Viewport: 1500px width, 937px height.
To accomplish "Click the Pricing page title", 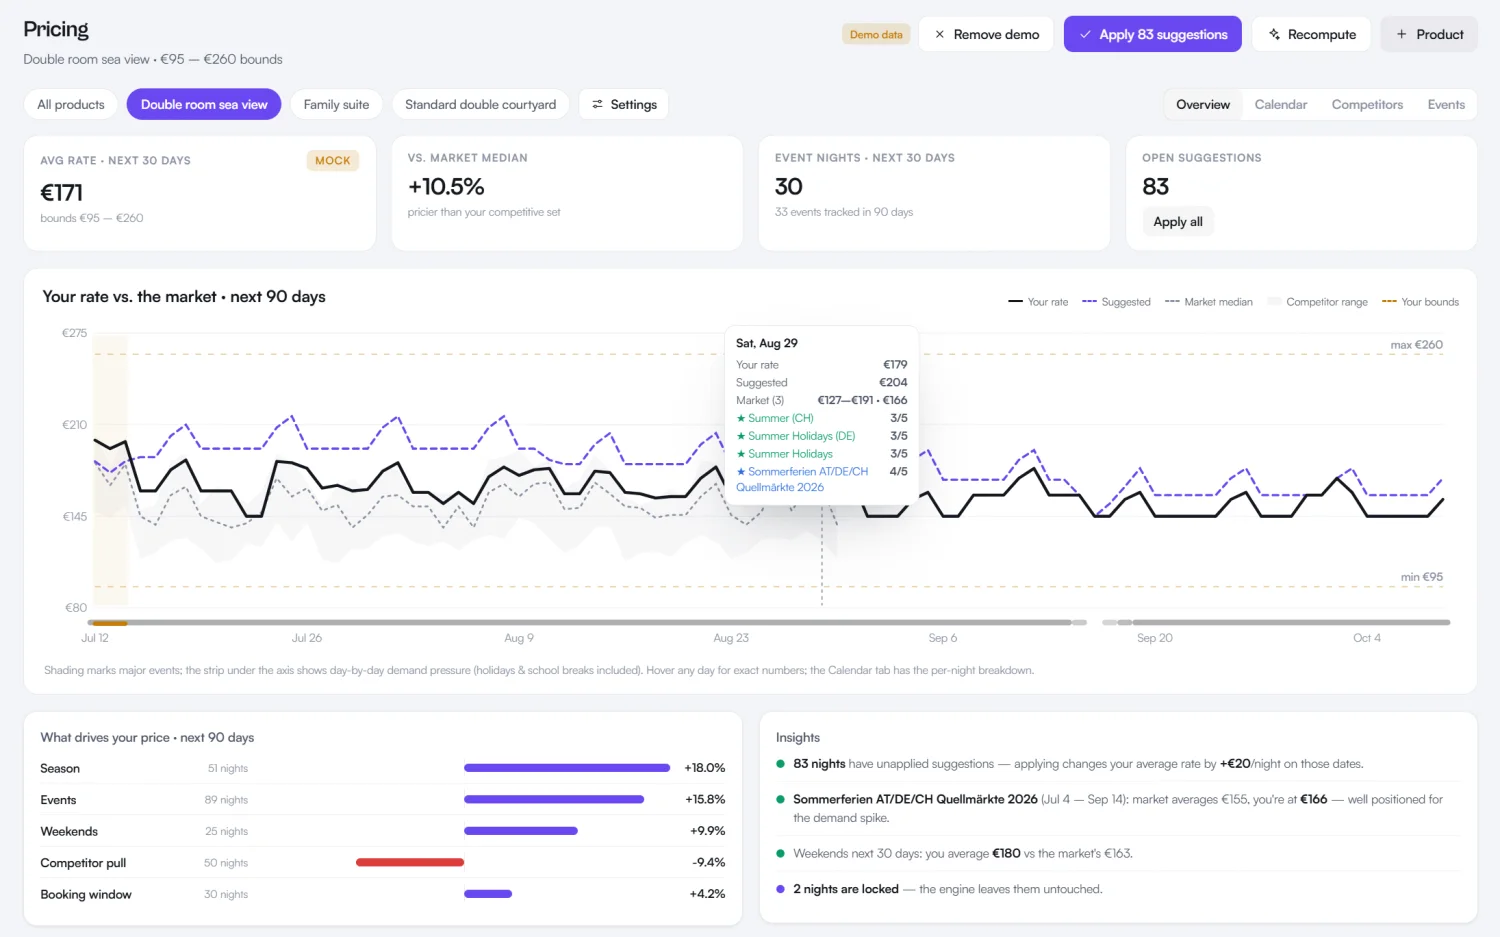I will click(56, 30).
